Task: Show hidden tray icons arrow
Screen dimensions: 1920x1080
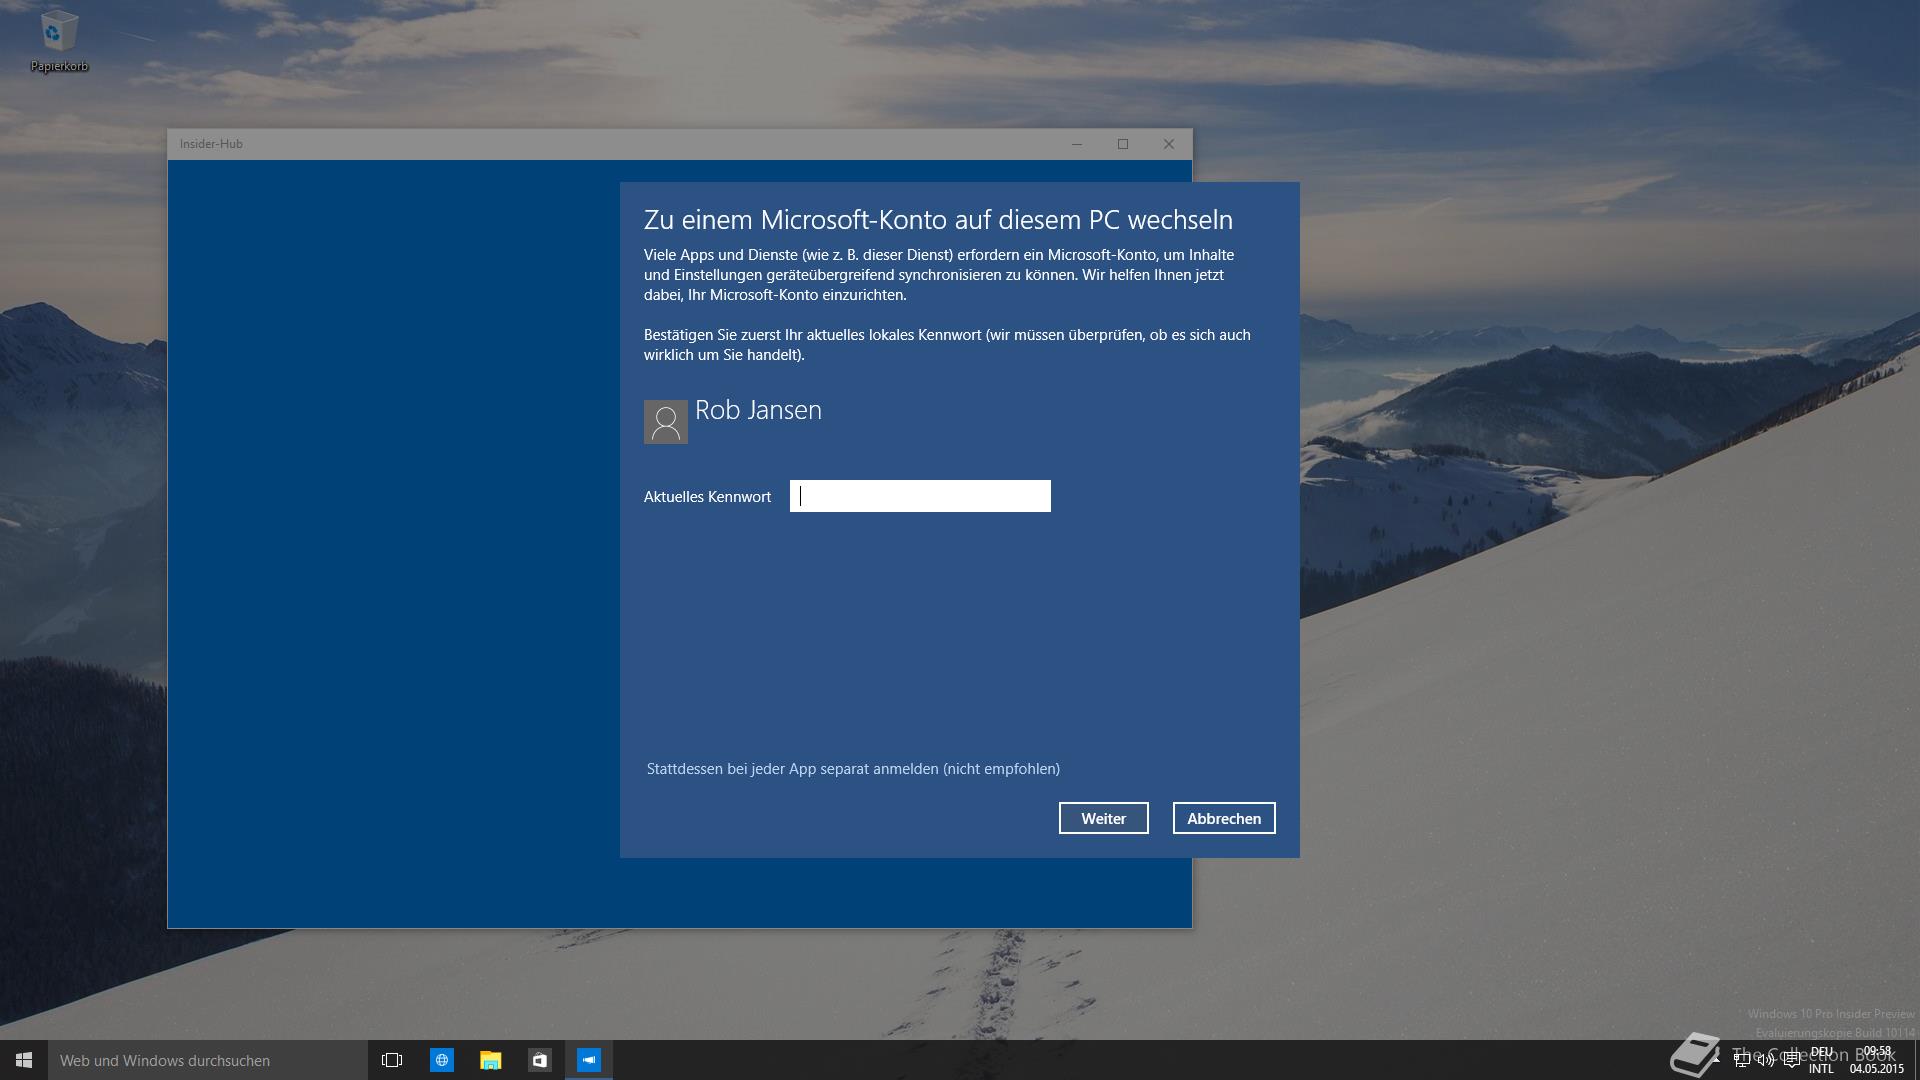Action: click(1717, 1059)
